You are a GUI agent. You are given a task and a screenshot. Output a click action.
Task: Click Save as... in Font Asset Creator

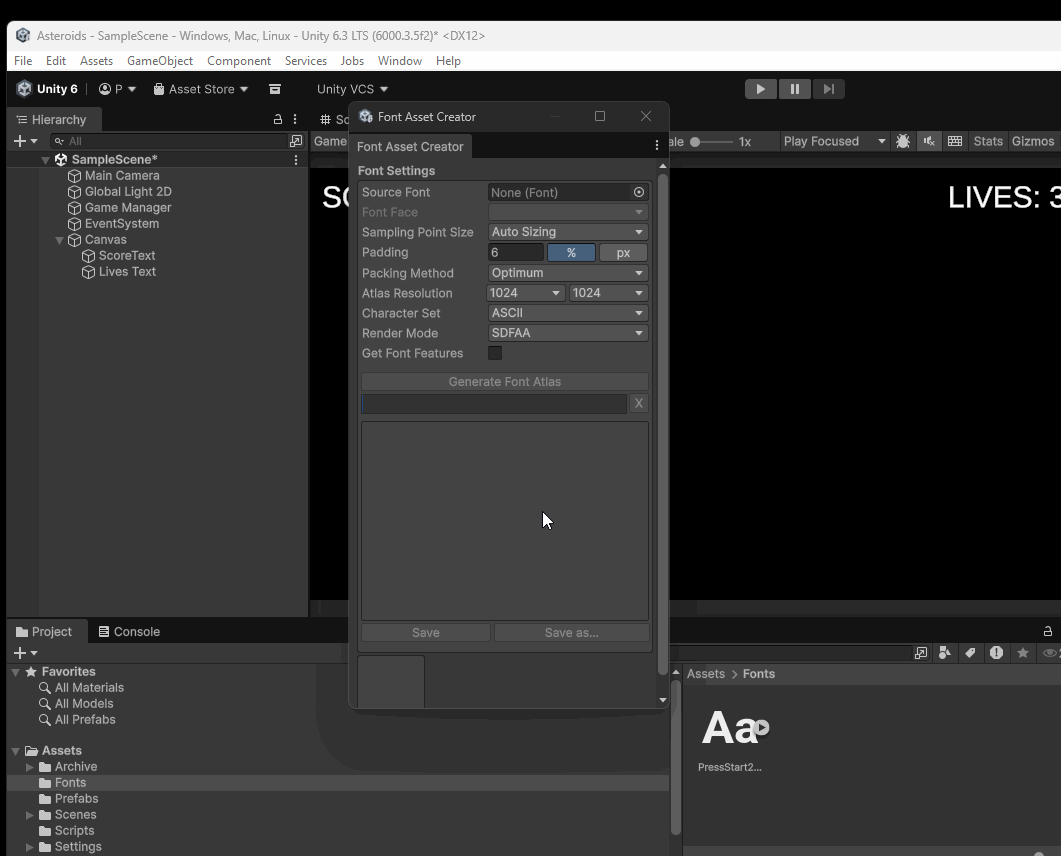(572, 633)
